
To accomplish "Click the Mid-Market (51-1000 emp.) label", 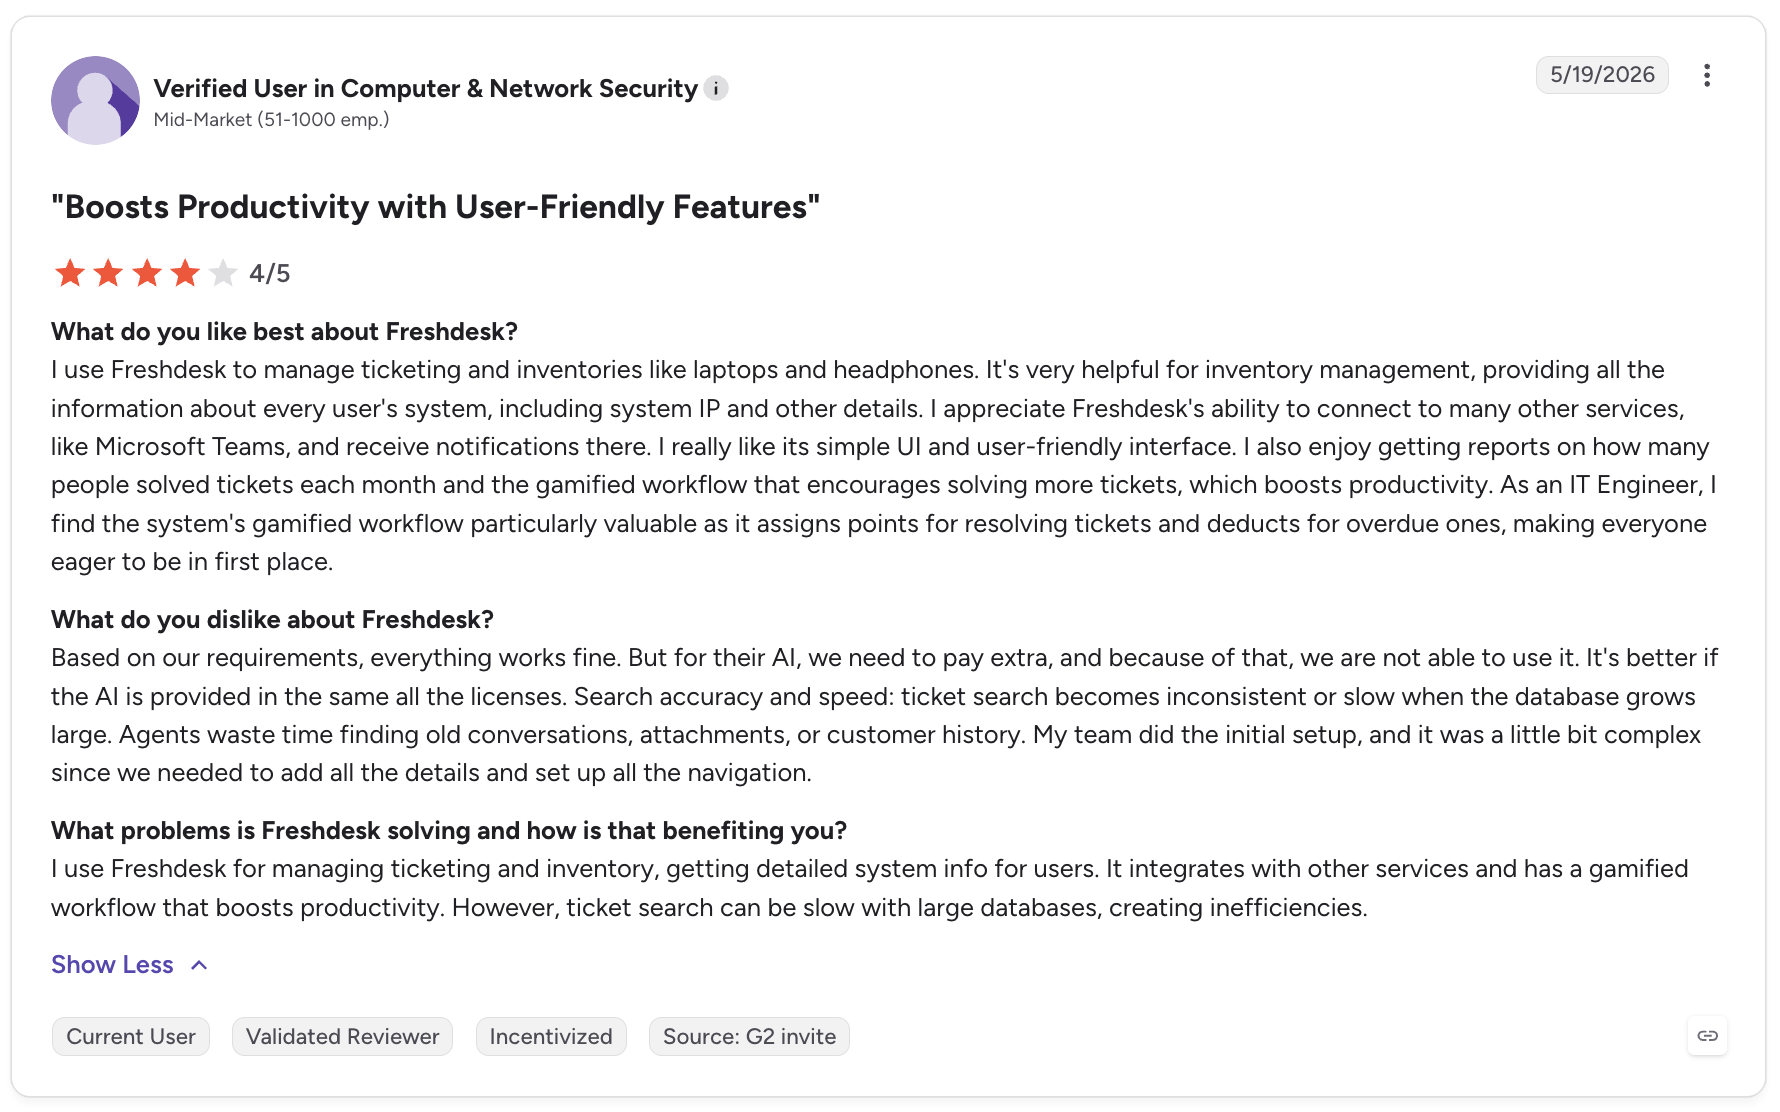I will [x=271, y=119].
